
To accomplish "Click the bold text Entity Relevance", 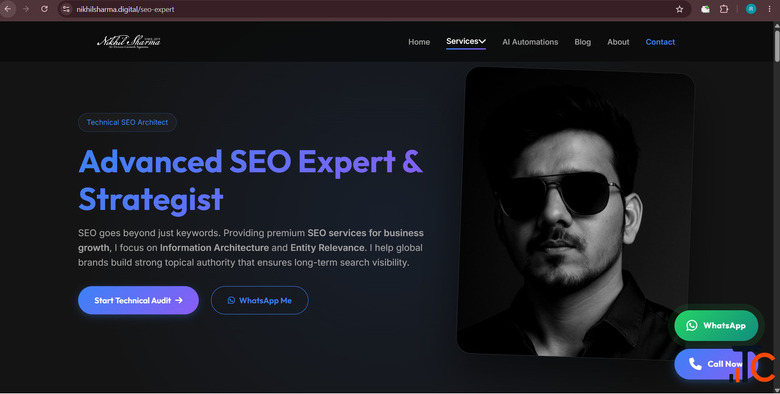I will tap(327, 248).
